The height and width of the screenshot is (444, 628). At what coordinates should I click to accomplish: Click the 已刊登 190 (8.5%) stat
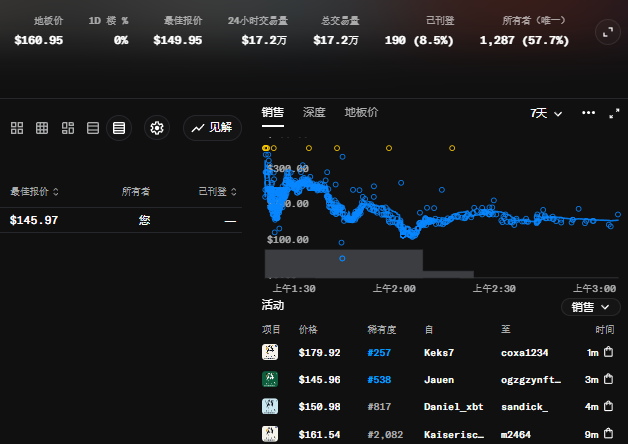point(419,31)
